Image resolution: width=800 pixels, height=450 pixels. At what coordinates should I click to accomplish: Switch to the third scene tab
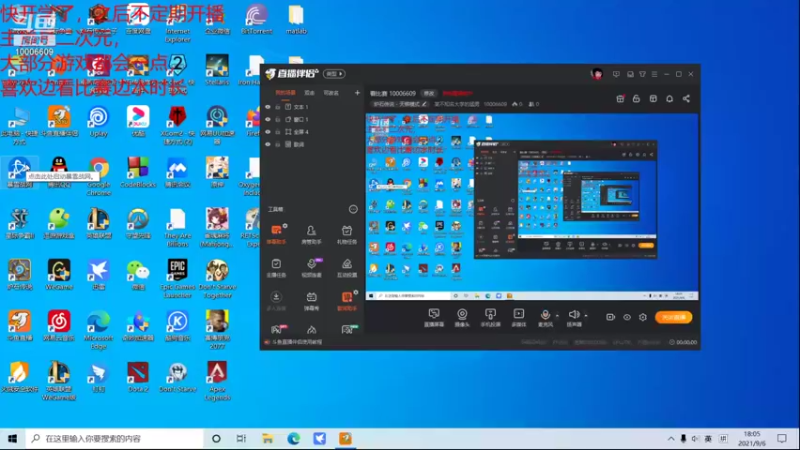coord(331,93)
